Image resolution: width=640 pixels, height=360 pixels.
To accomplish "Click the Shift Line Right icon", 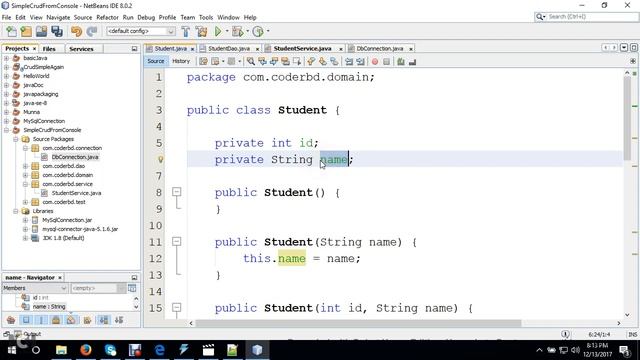I will pyautogui.click(x=360, y=62).
